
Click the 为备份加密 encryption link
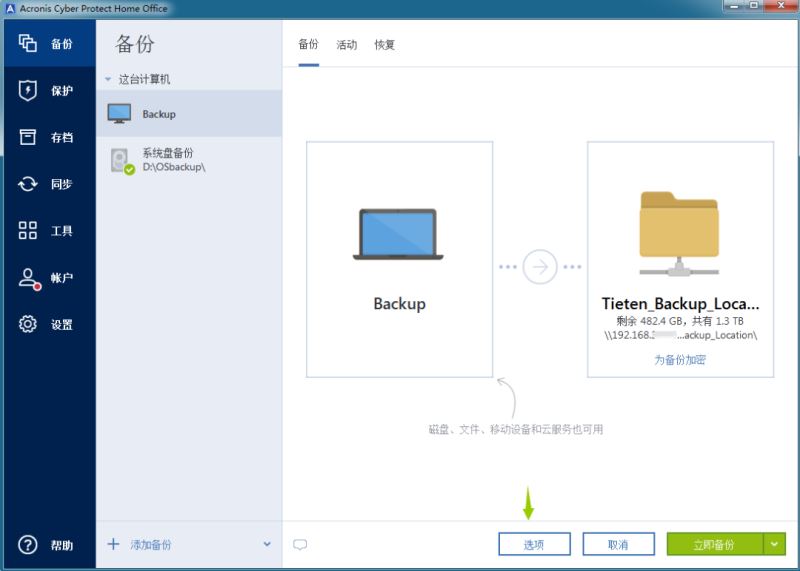coord(680,360)
